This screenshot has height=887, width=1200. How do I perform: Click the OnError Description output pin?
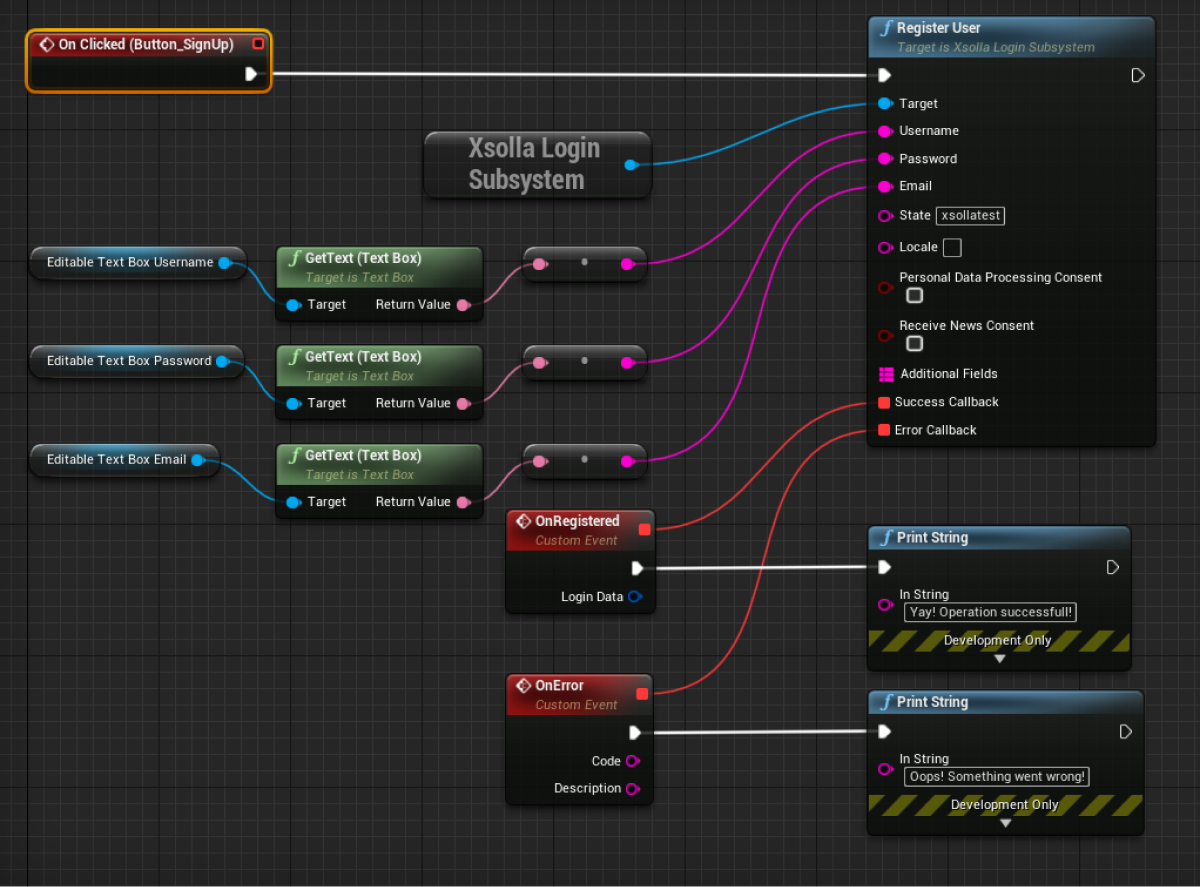click(632, 789)
